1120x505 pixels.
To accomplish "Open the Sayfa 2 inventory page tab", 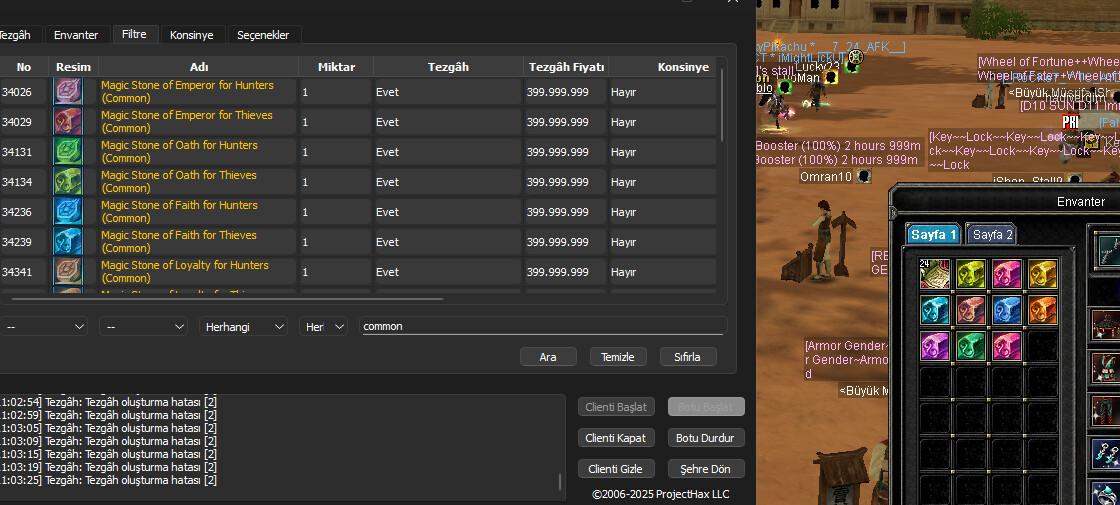I will point(992,235).
